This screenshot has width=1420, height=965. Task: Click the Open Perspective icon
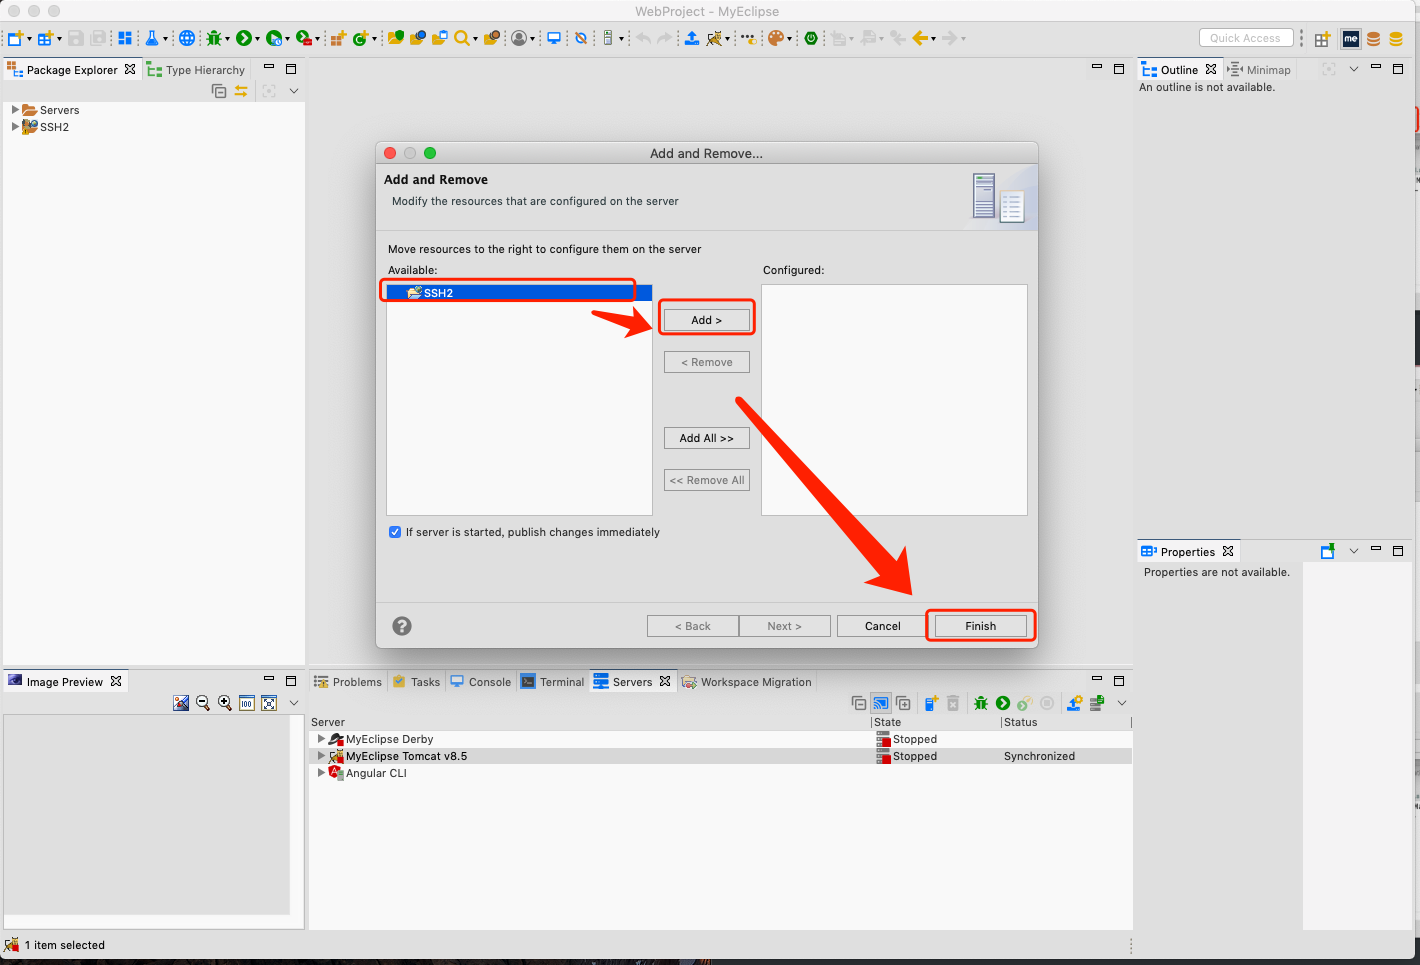[x=1322, y=39]
